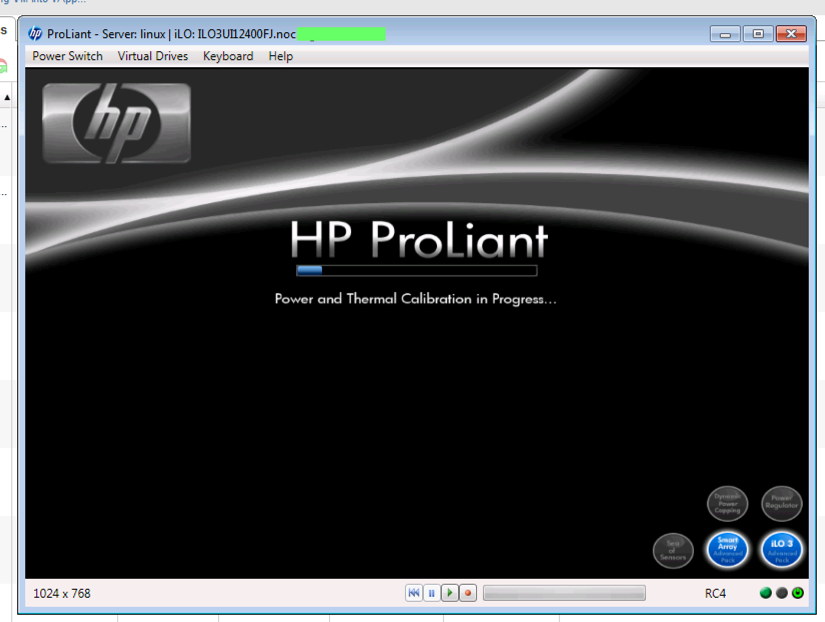The image size is (825, 622).
Task: Maximize the ProLiant remote console window
Action: 758,34
